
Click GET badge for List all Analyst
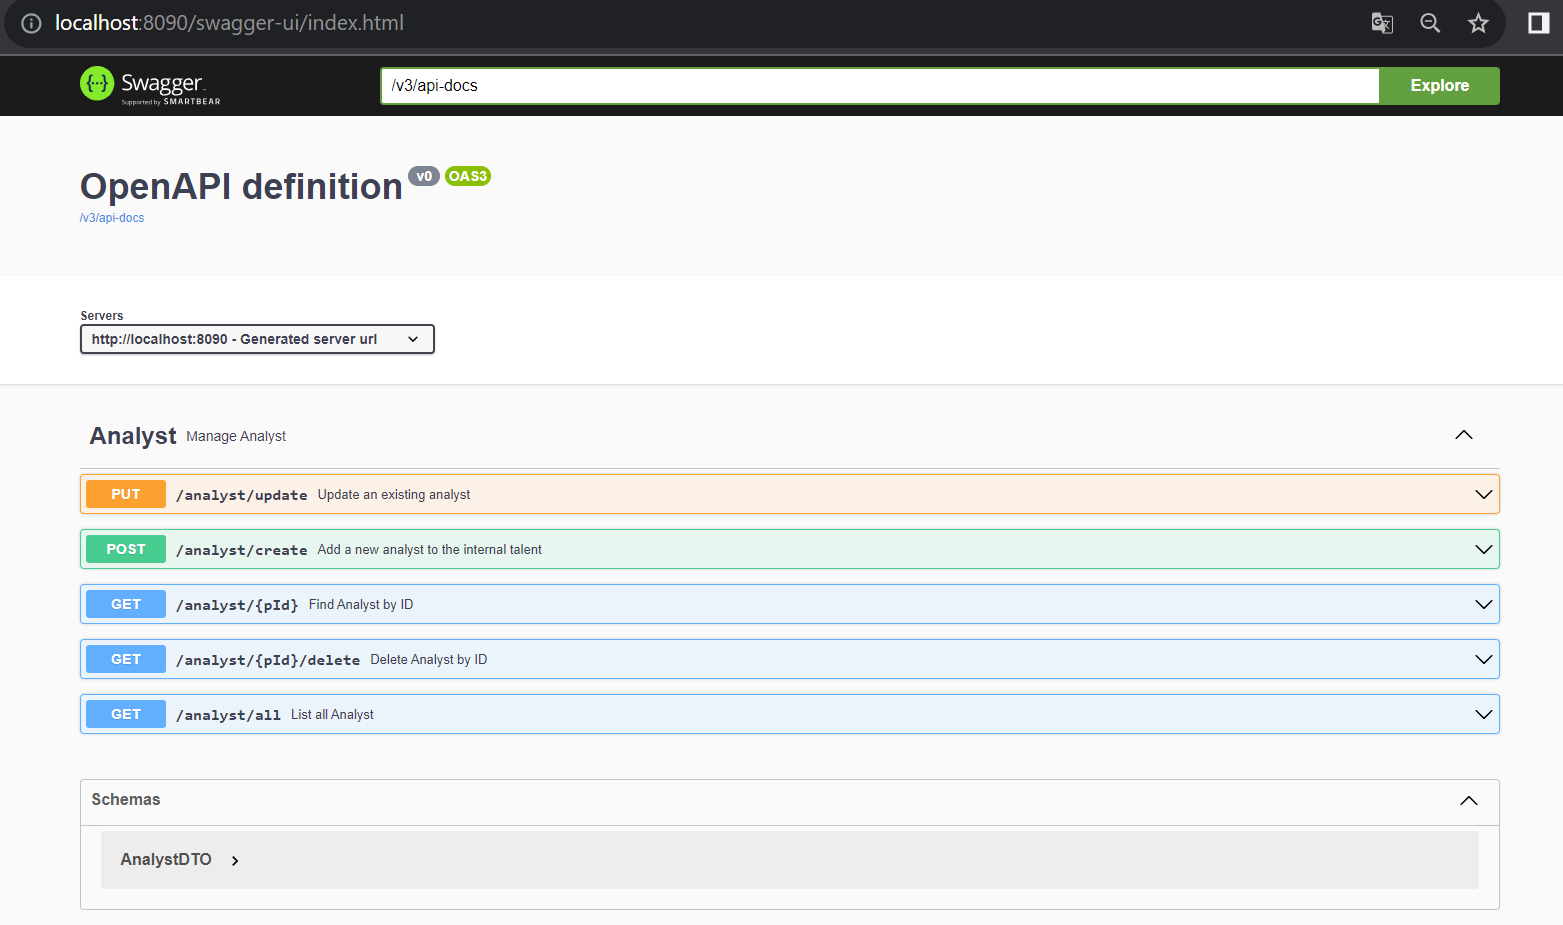126,714
